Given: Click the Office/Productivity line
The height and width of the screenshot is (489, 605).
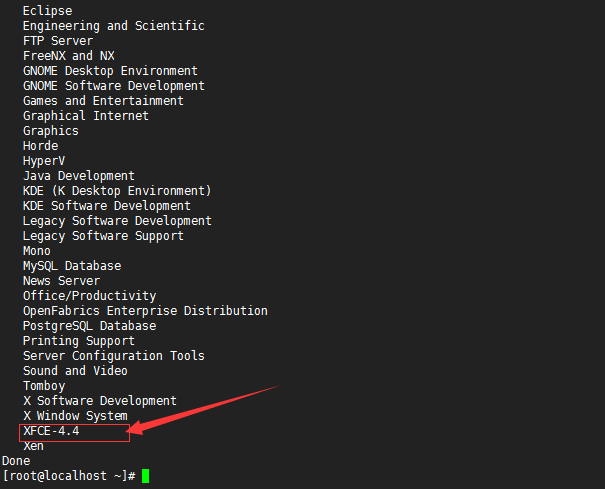Looking at the screenshot, I should coord(90,296).
